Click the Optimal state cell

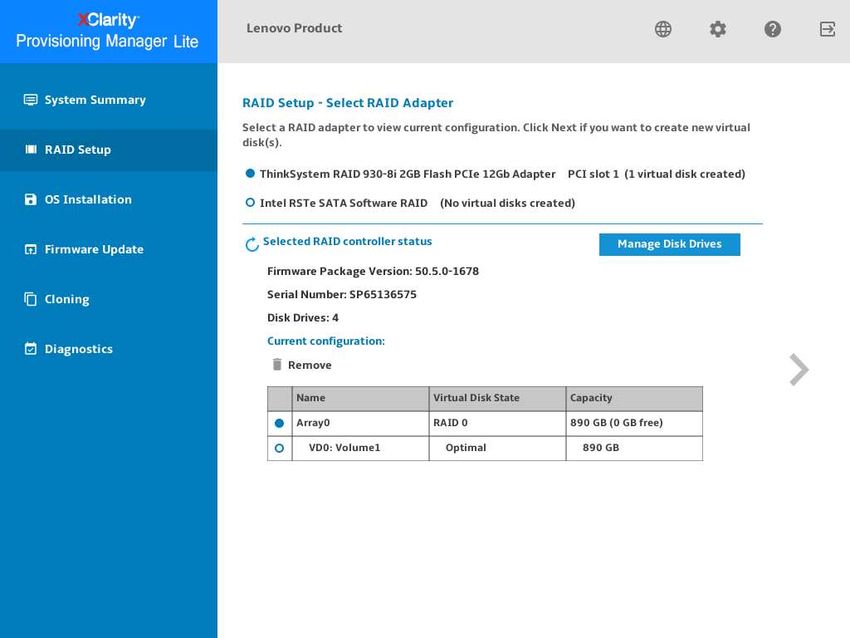(498, 448)
